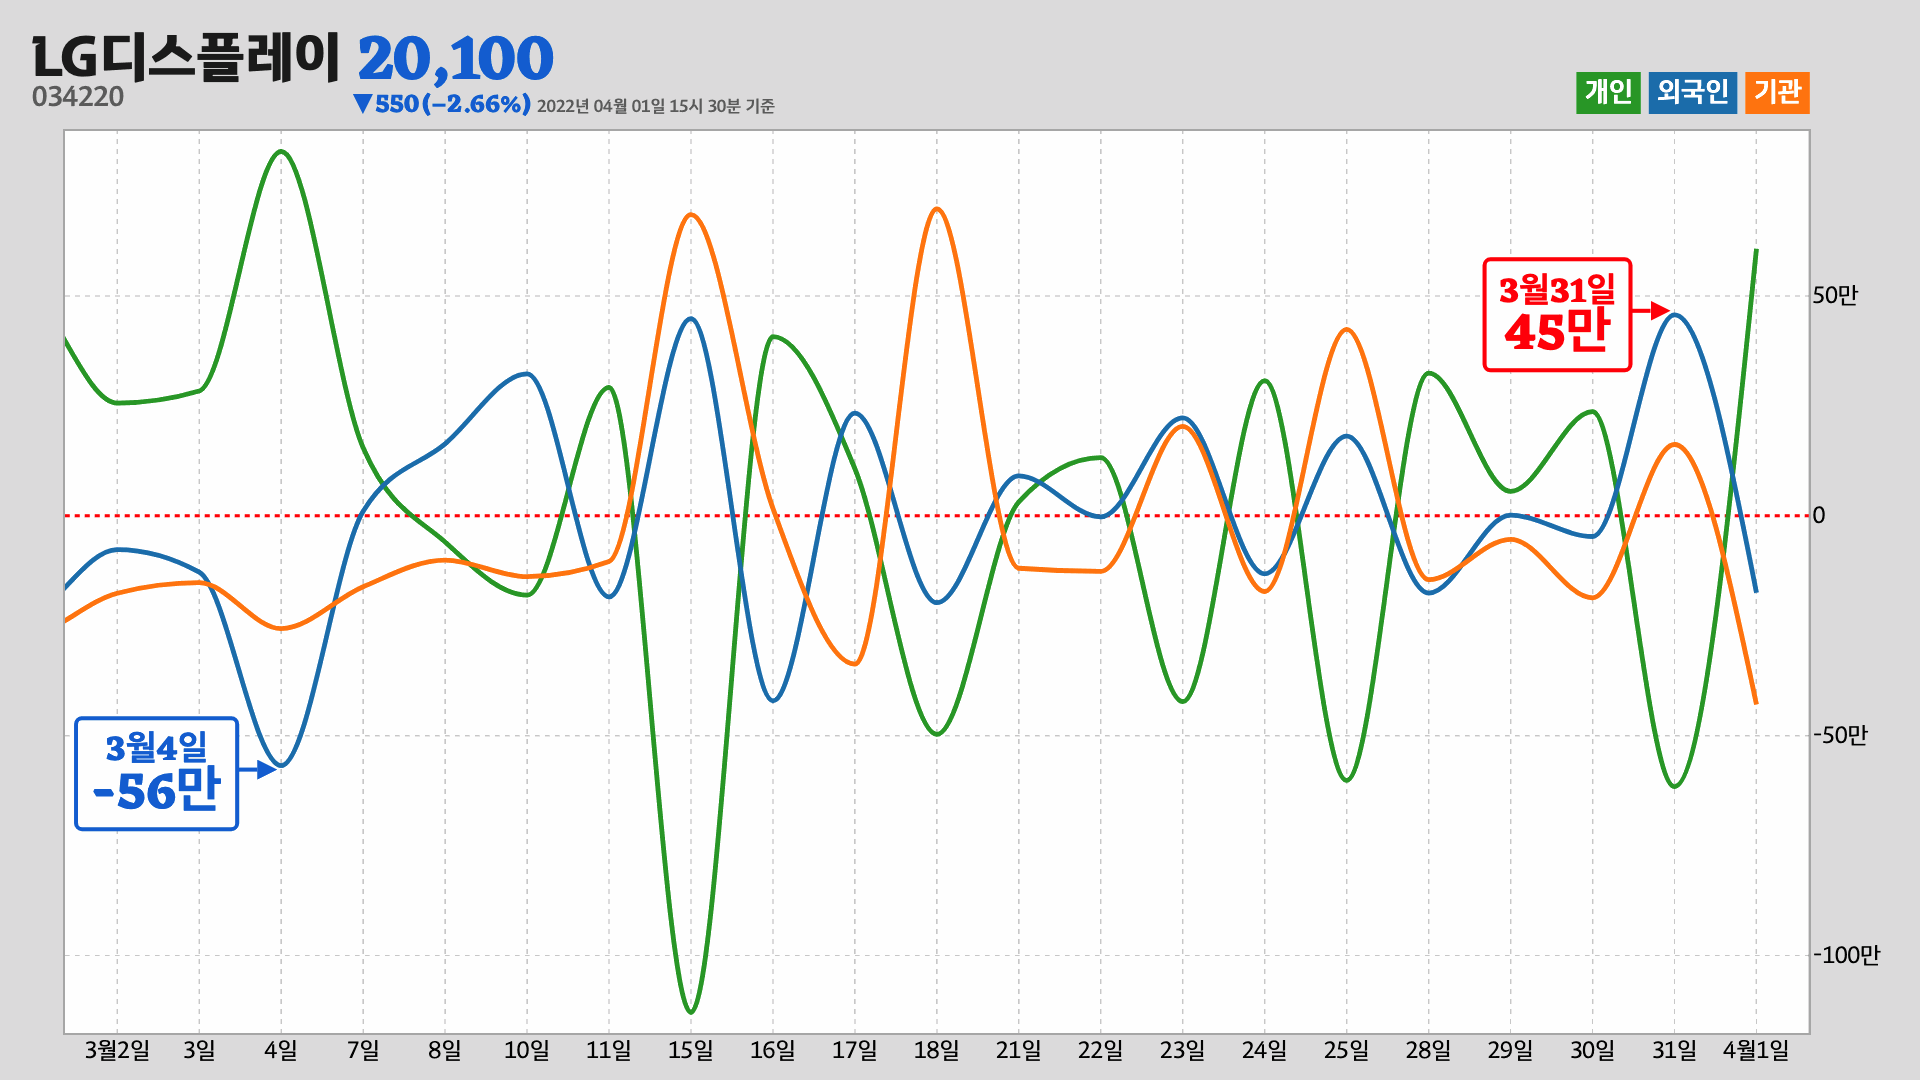This screenshot has width=1920, height=1080.
Task: Click the 30일 x-axis label
Action: click(x=1593, y=1050)
